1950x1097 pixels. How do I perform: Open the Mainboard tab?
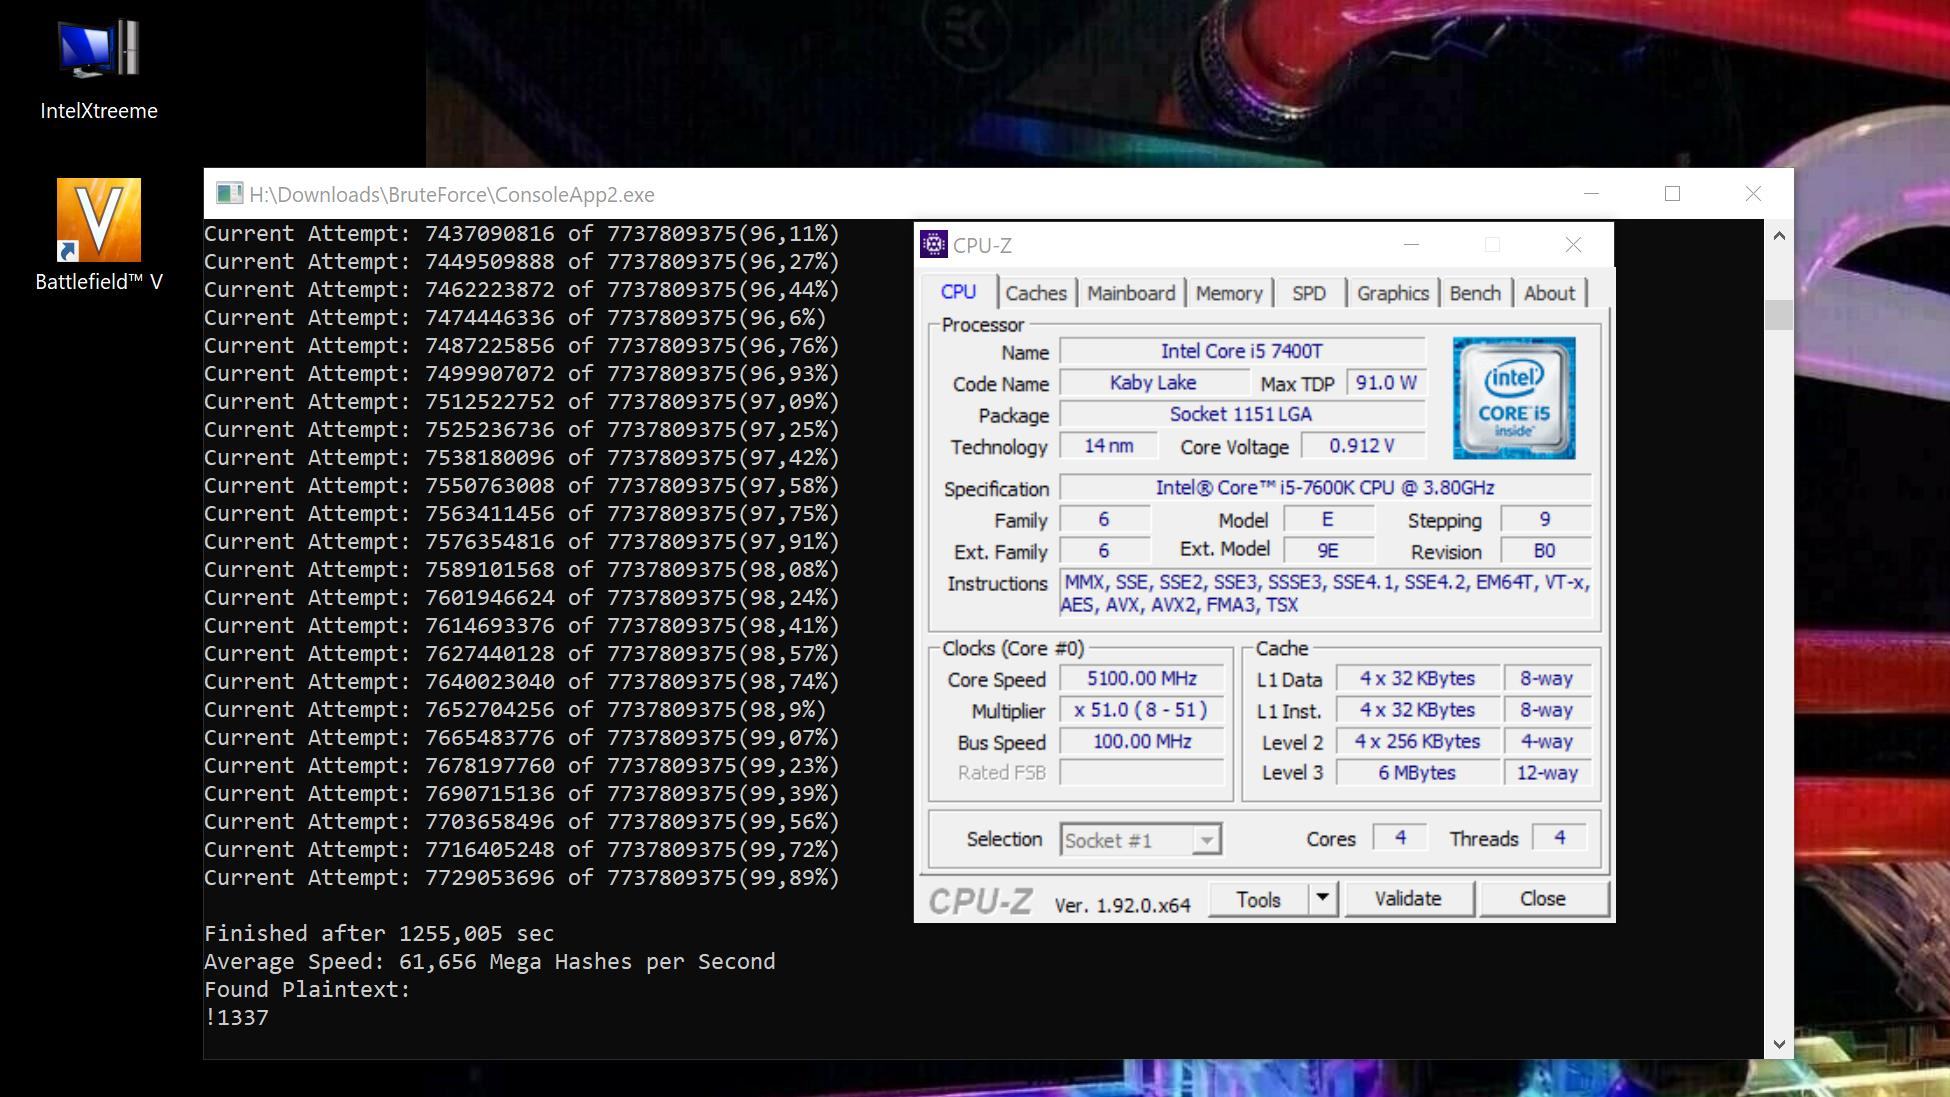(1131, 293)
